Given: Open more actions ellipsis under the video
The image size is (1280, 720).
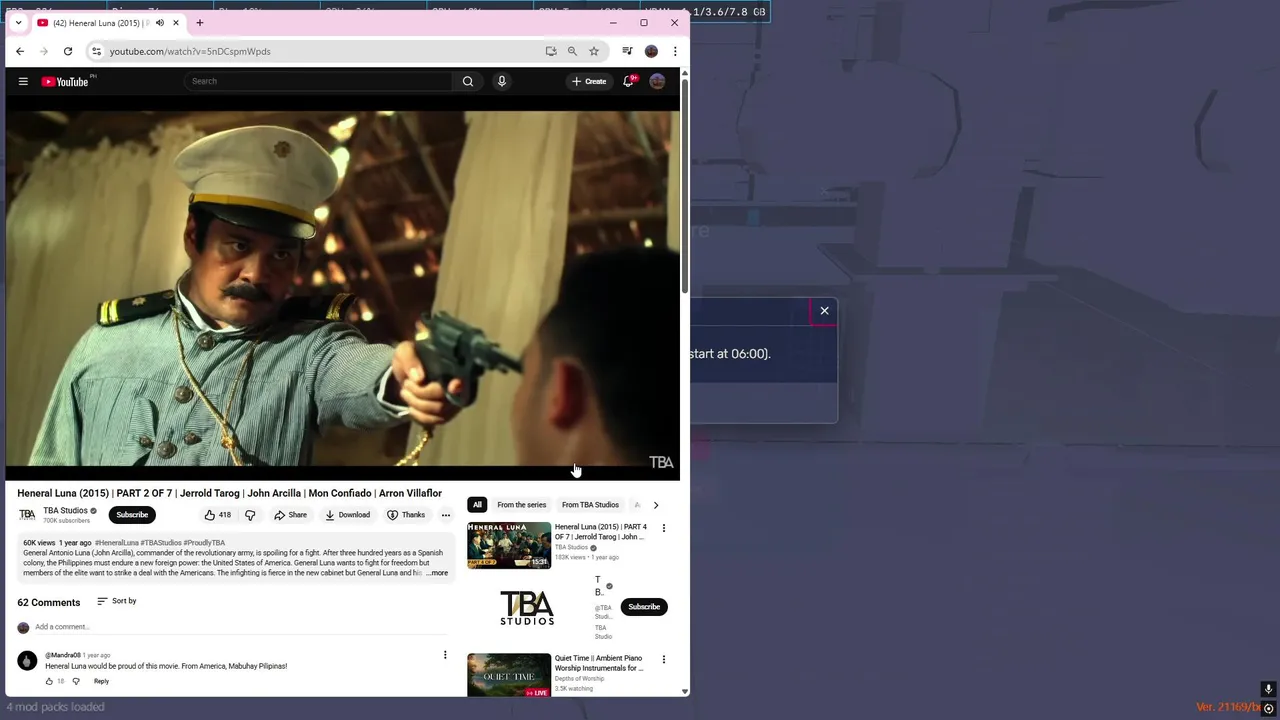Looking at the screenshot, I should (445, 515).
